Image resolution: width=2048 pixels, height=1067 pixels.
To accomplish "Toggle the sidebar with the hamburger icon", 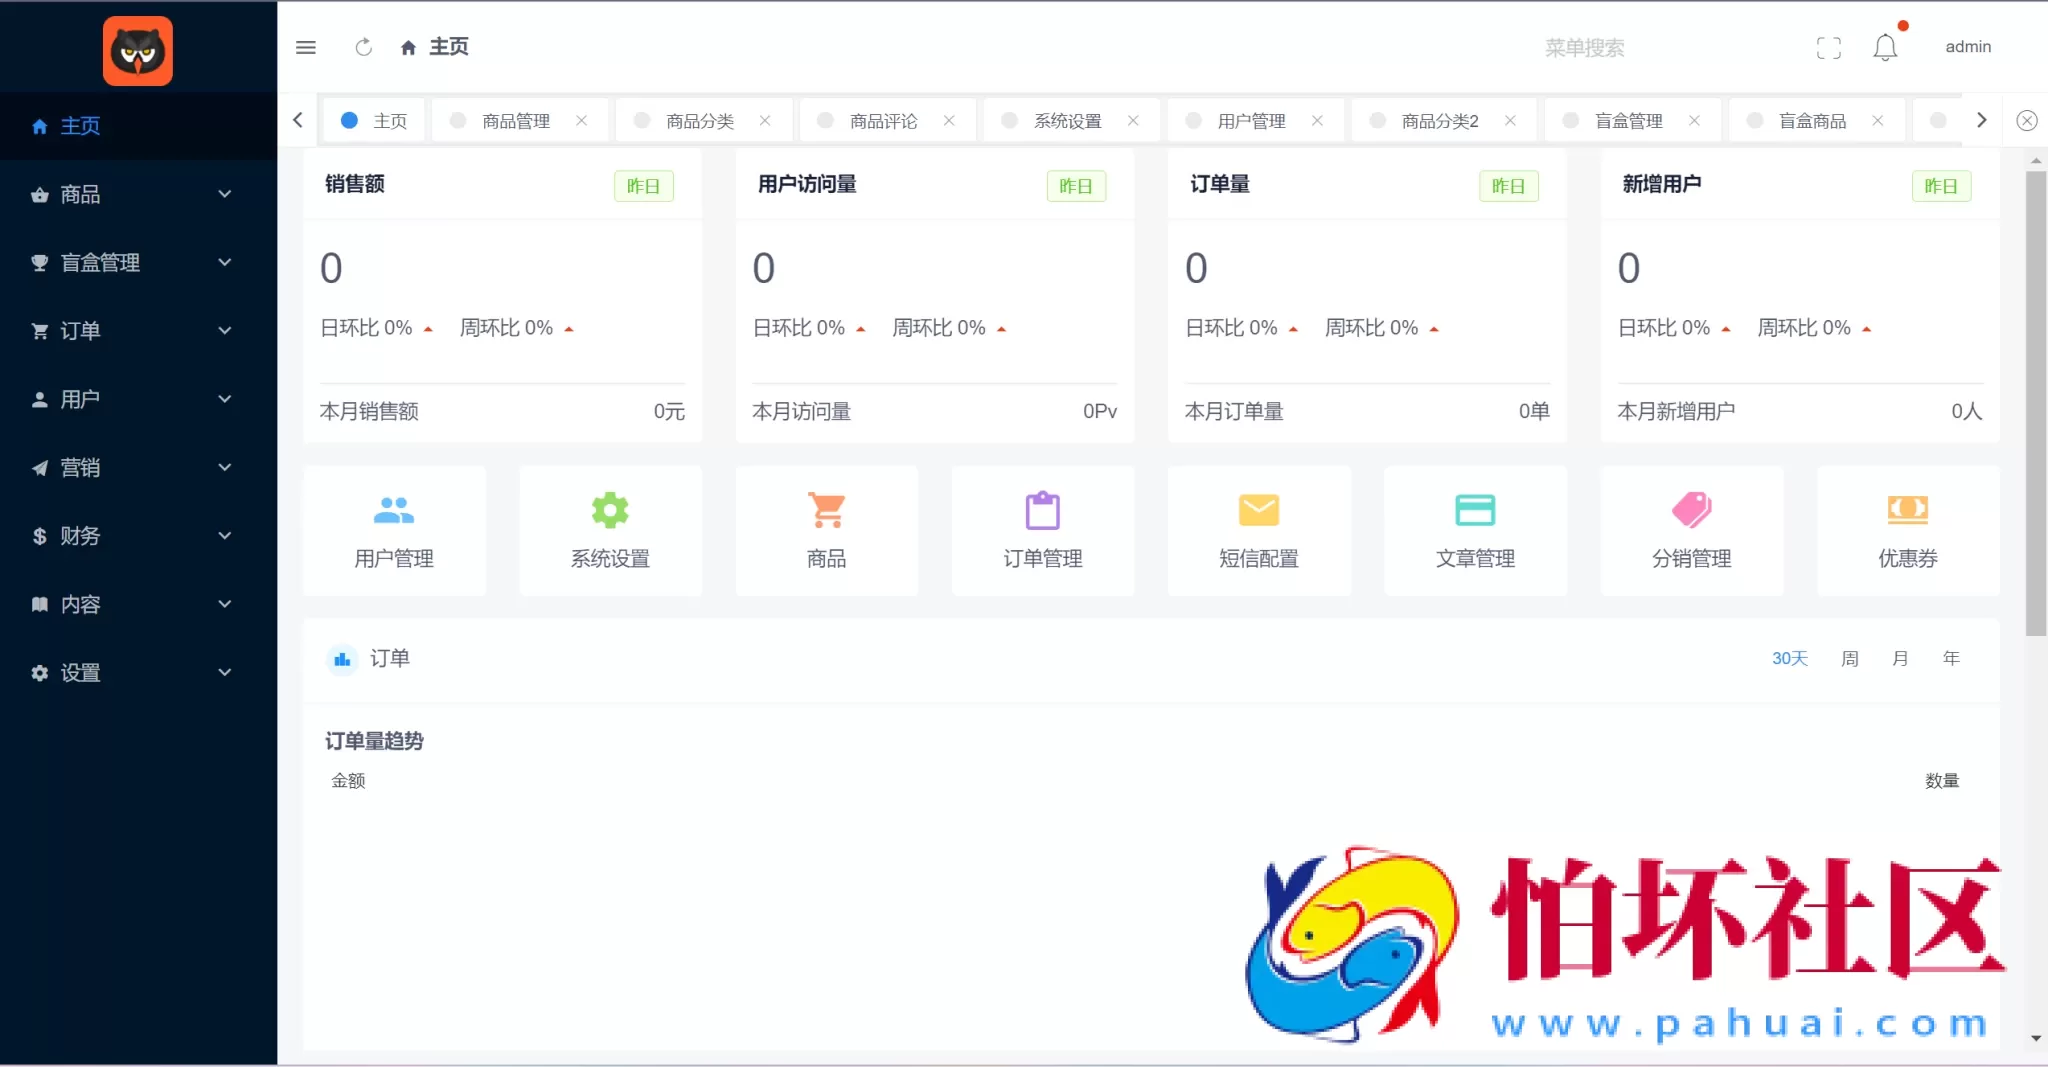I will [306, 47].
